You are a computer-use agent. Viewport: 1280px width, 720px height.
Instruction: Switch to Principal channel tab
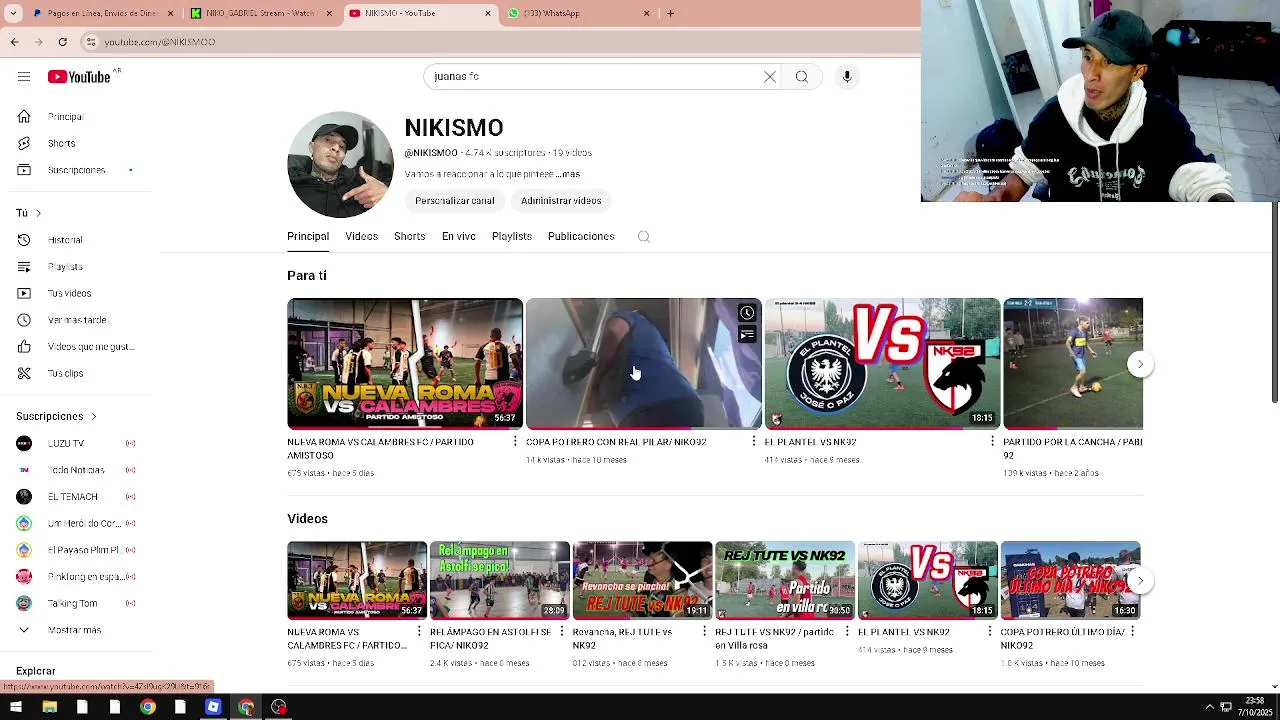(308, 237)
